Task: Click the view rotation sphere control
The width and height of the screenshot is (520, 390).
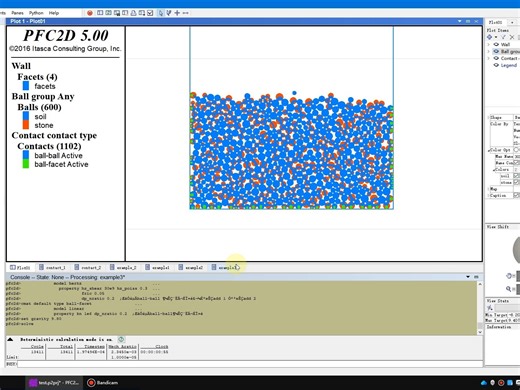Action: tap(516, 250)
